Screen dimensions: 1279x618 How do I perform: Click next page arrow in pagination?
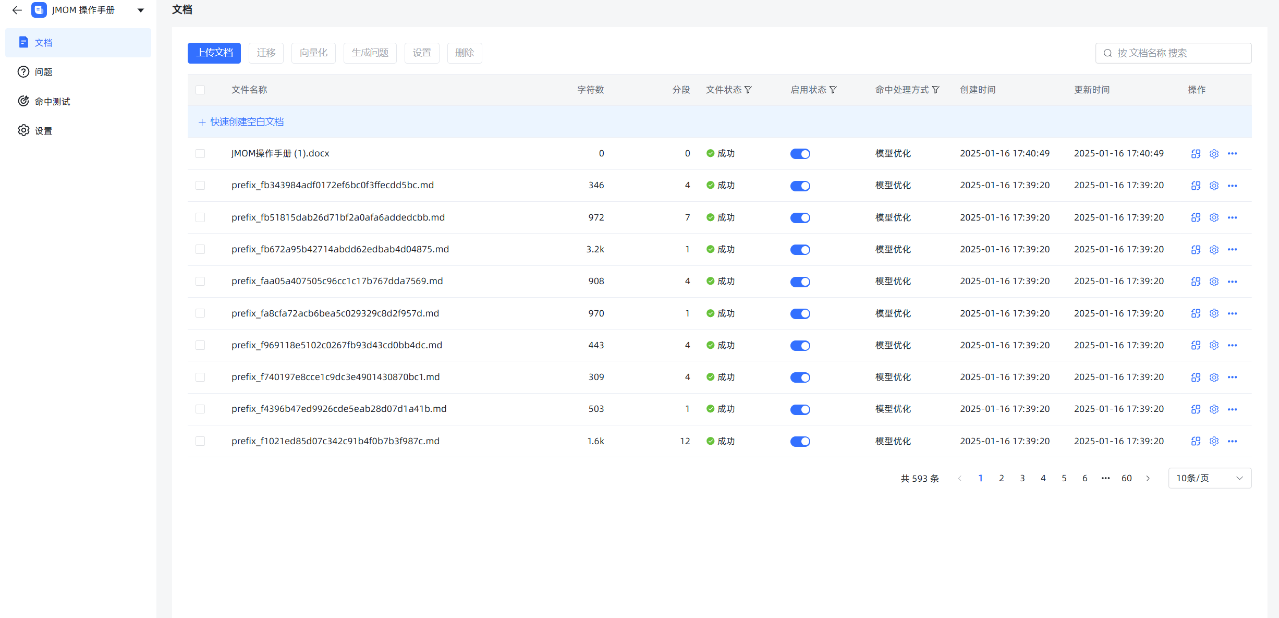pyautogui.click(x=1147, y=479)
